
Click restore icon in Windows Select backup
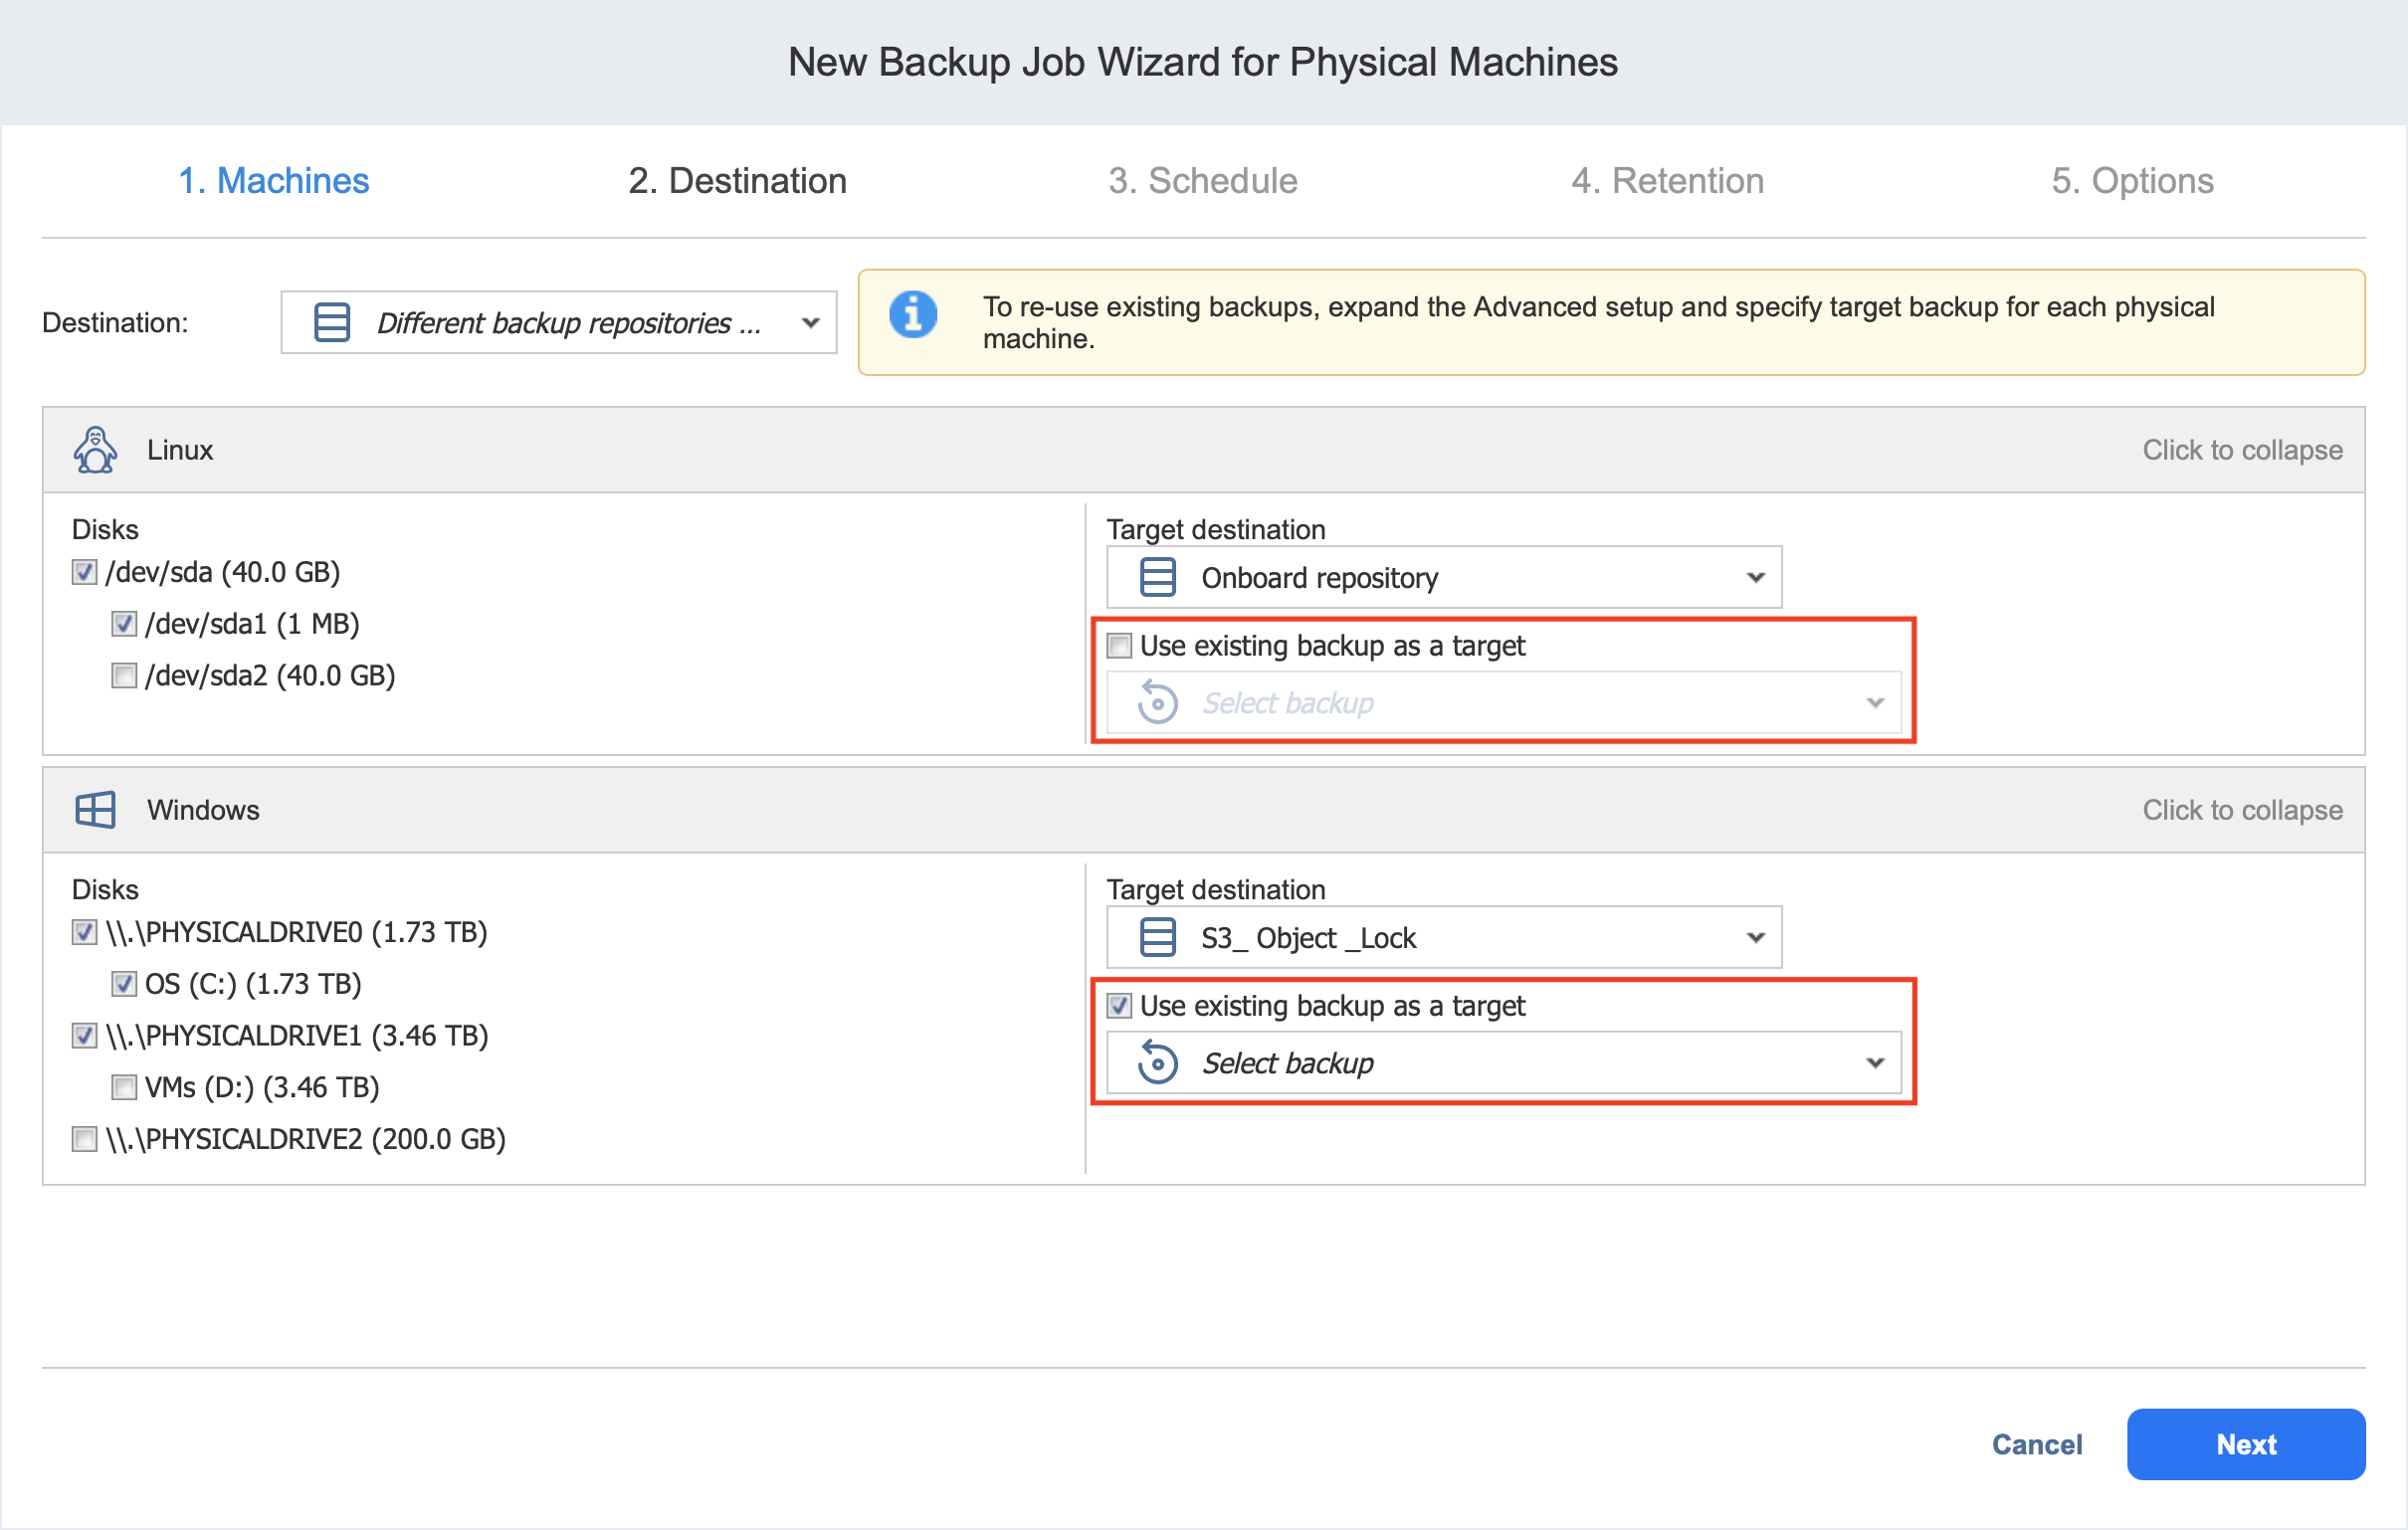pos(1157,1063)
